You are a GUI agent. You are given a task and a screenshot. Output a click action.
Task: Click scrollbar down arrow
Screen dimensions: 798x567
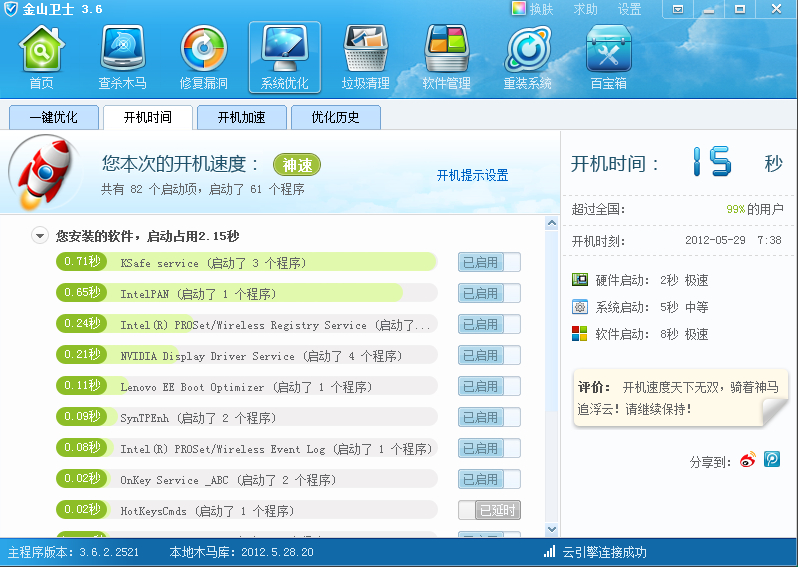pos(552,529)
